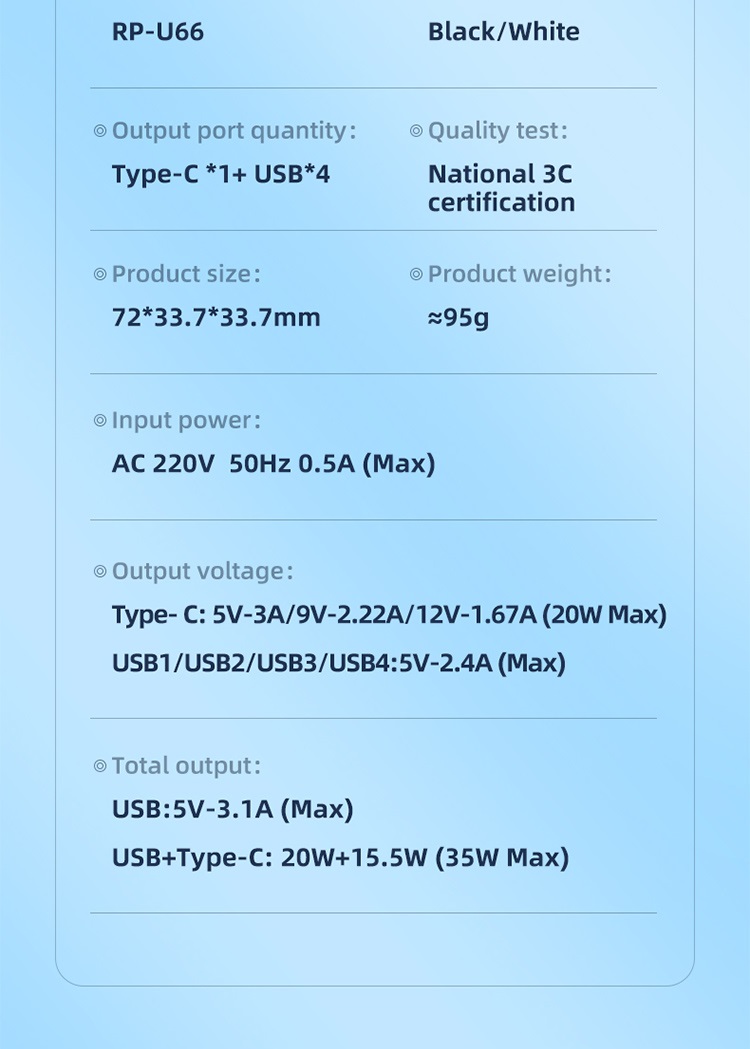Click the USB1/USB2/USB3/USB4 5V-2.4A line
750x1049 pixels.
point(338,662)
